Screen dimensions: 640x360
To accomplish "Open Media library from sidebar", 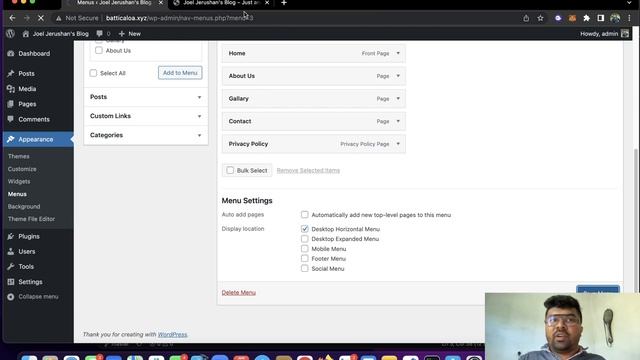I will tap(27, 89).
